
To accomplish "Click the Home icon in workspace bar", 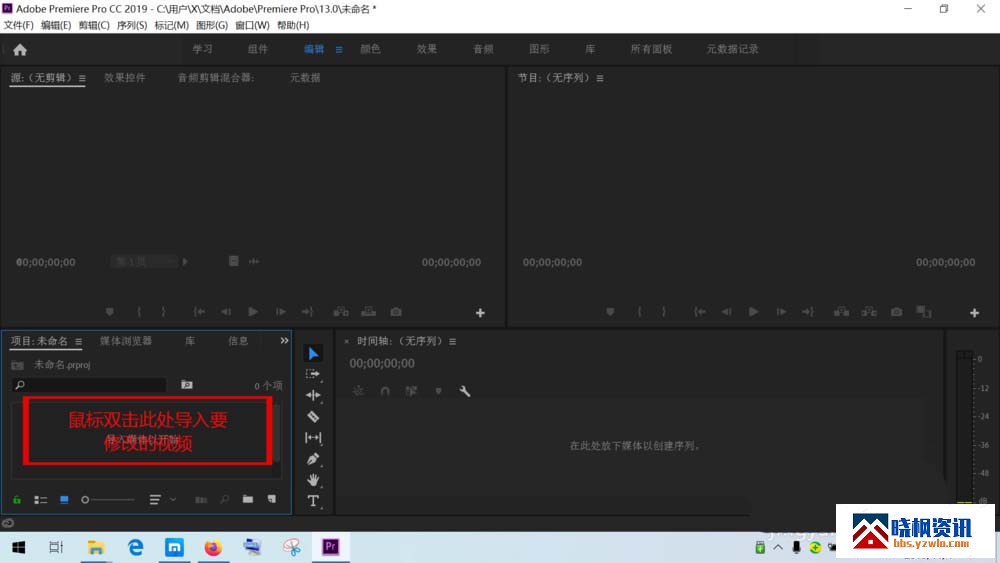I will (20, 50).
